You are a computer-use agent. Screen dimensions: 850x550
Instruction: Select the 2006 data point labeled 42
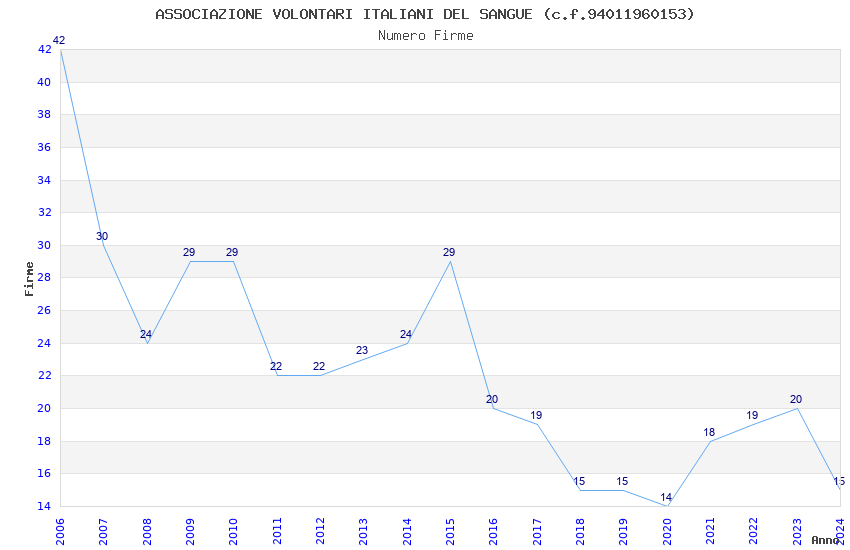pos(59,40)
